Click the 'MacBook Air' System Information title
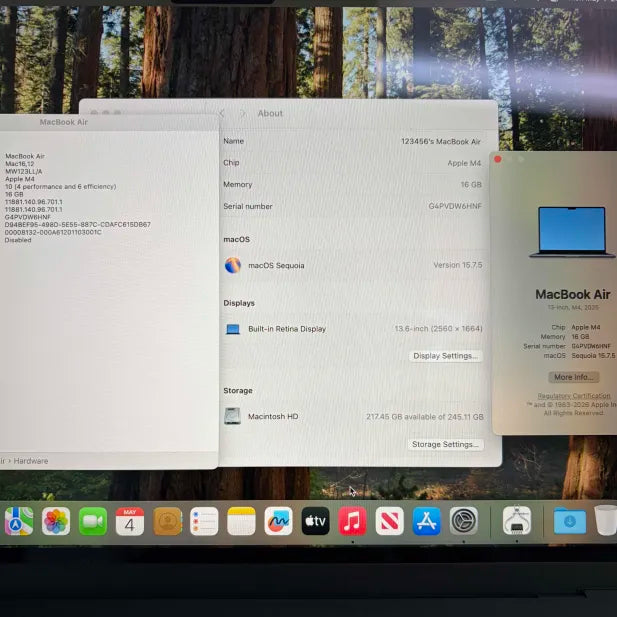The image size is (617, 617). pos(64,122)
